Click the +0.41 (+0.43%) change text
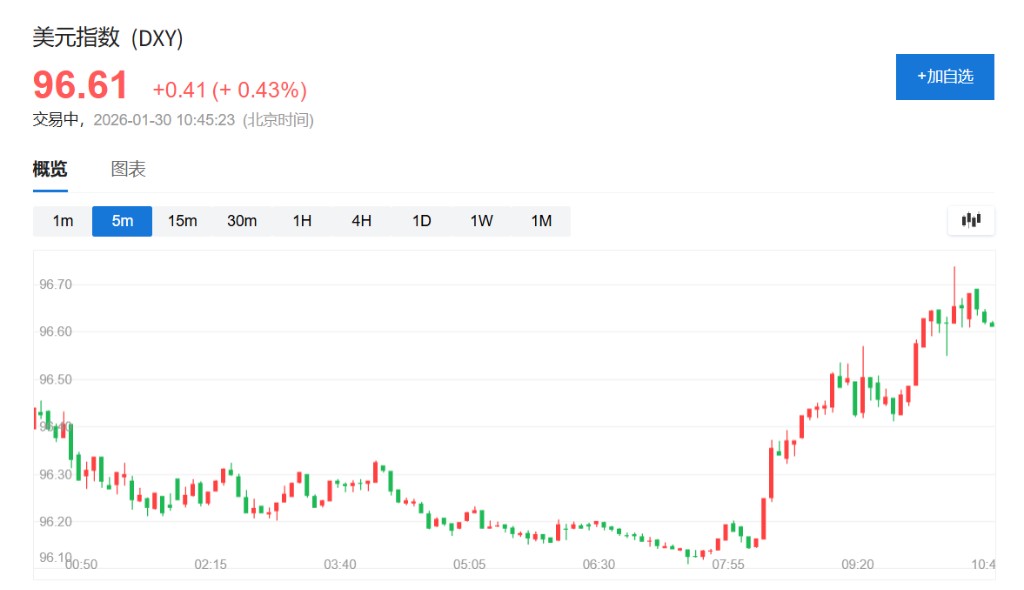This screenshot has width=1024, height=590. 229,90
